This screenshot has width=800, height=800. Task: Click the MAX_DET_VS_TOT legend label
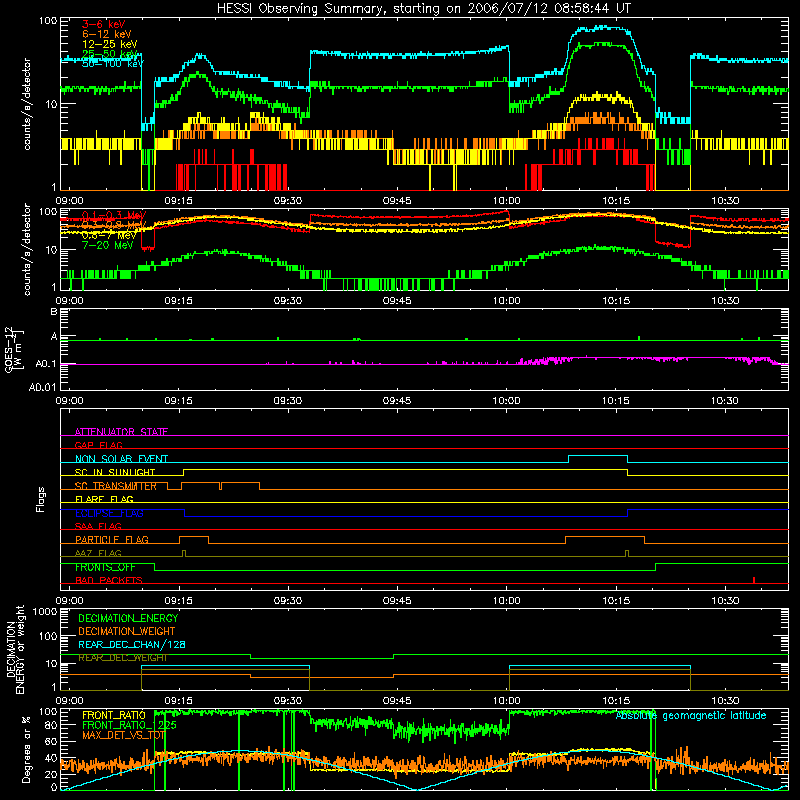click(x=123, y=735)
